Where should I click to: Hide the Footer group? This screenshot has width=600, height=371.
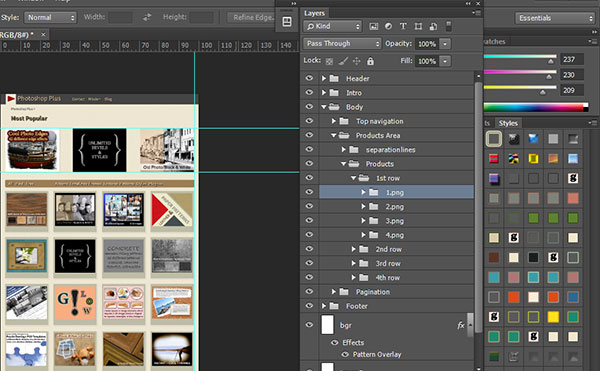309,306
